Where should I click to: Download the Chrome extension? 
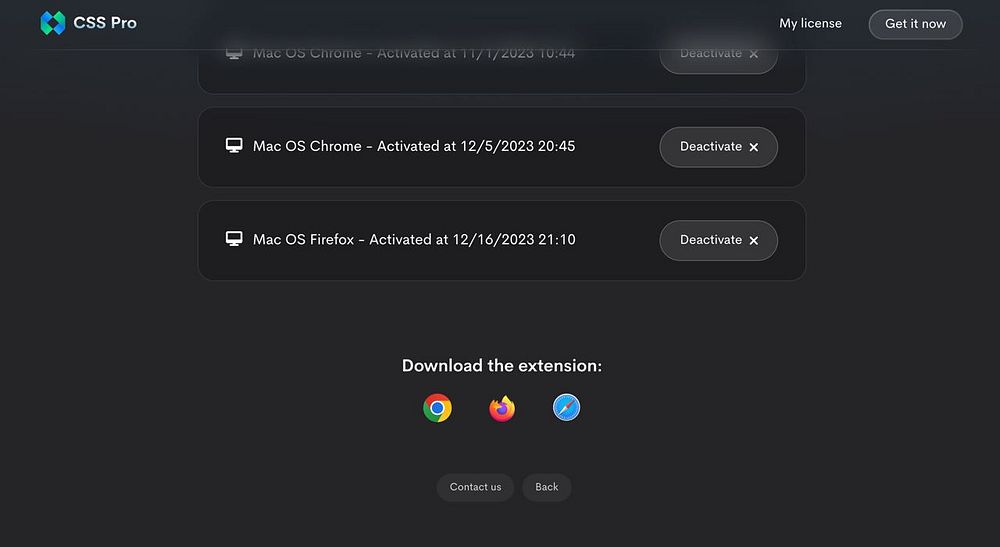tap(437, 408)
